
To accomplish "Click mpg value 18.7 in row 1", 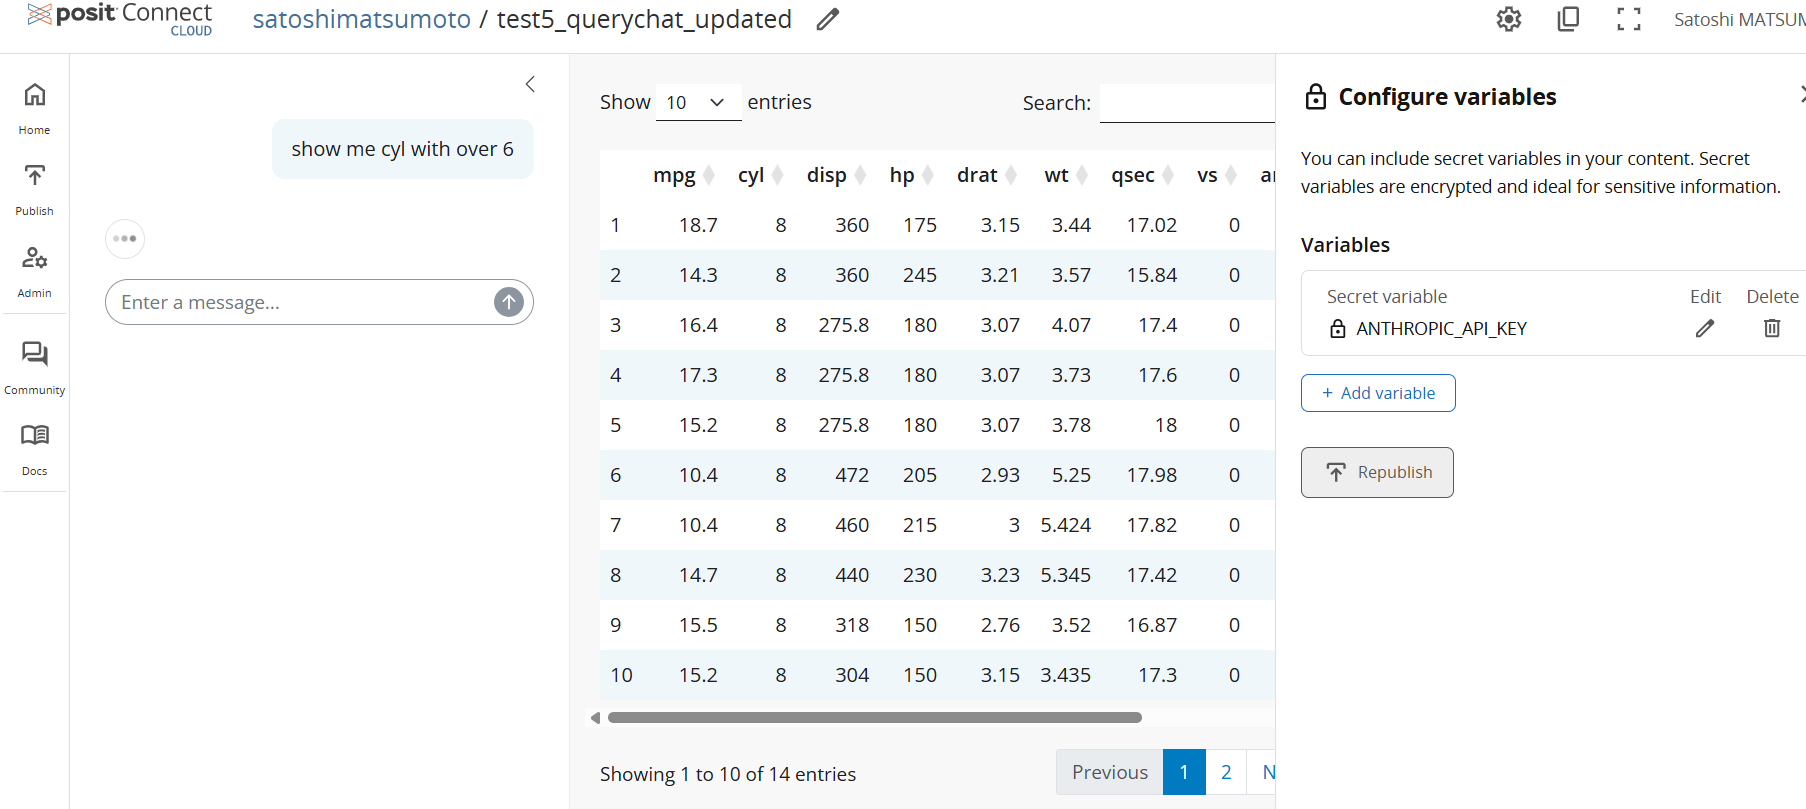I will click(698, 225).
